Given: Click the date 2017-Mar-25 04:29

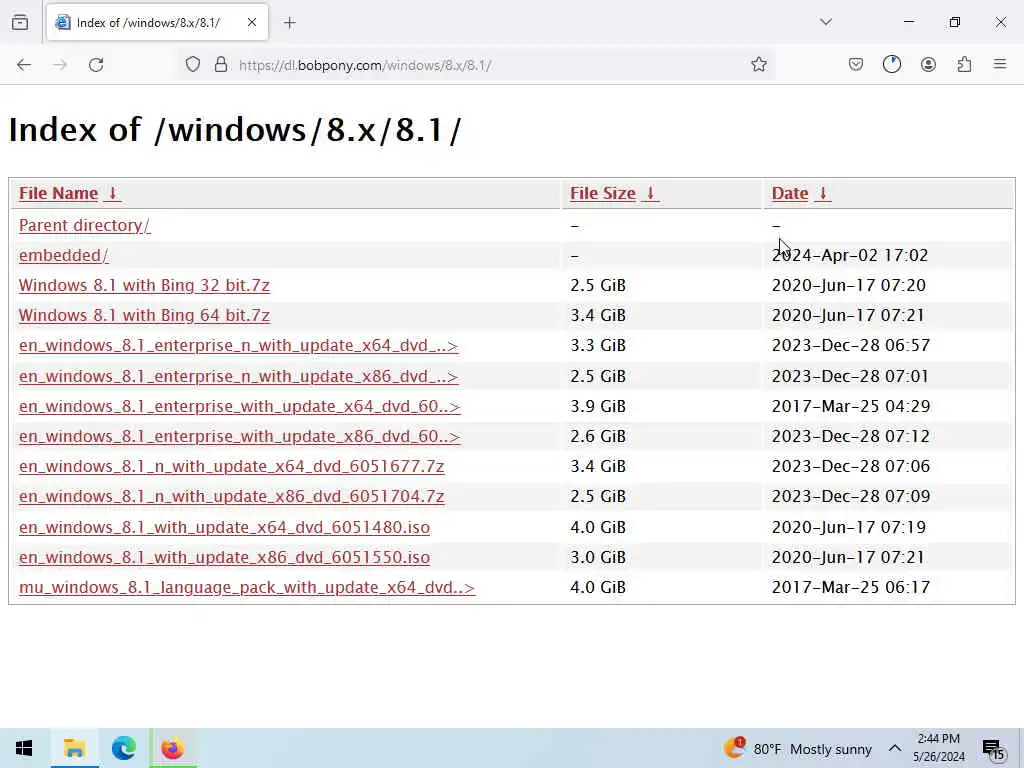Looking at the screenshot, I should pos(851,406).
